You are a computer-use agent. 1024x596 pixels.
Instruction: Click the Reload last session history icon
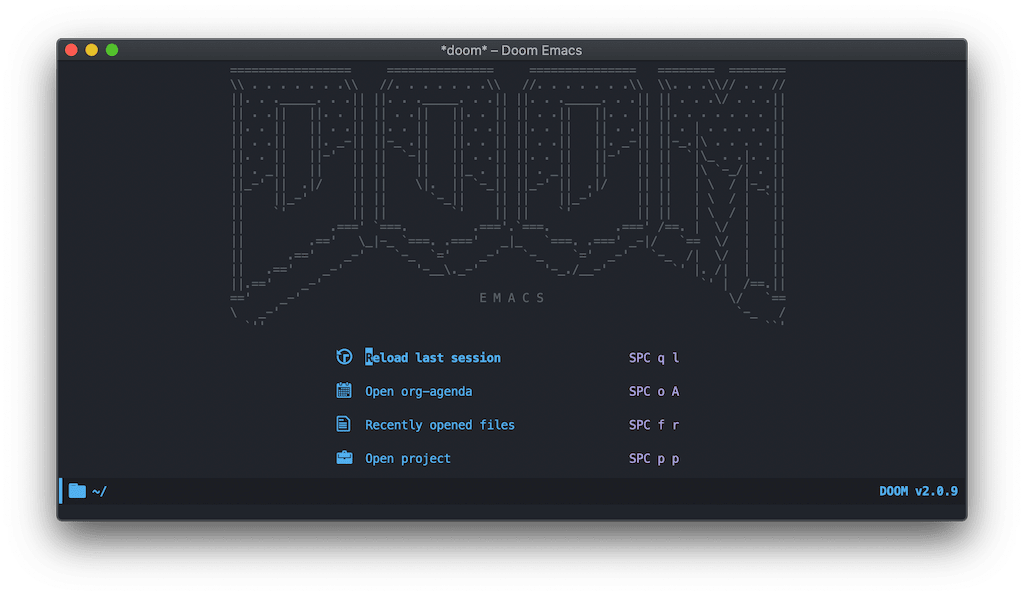344,356
